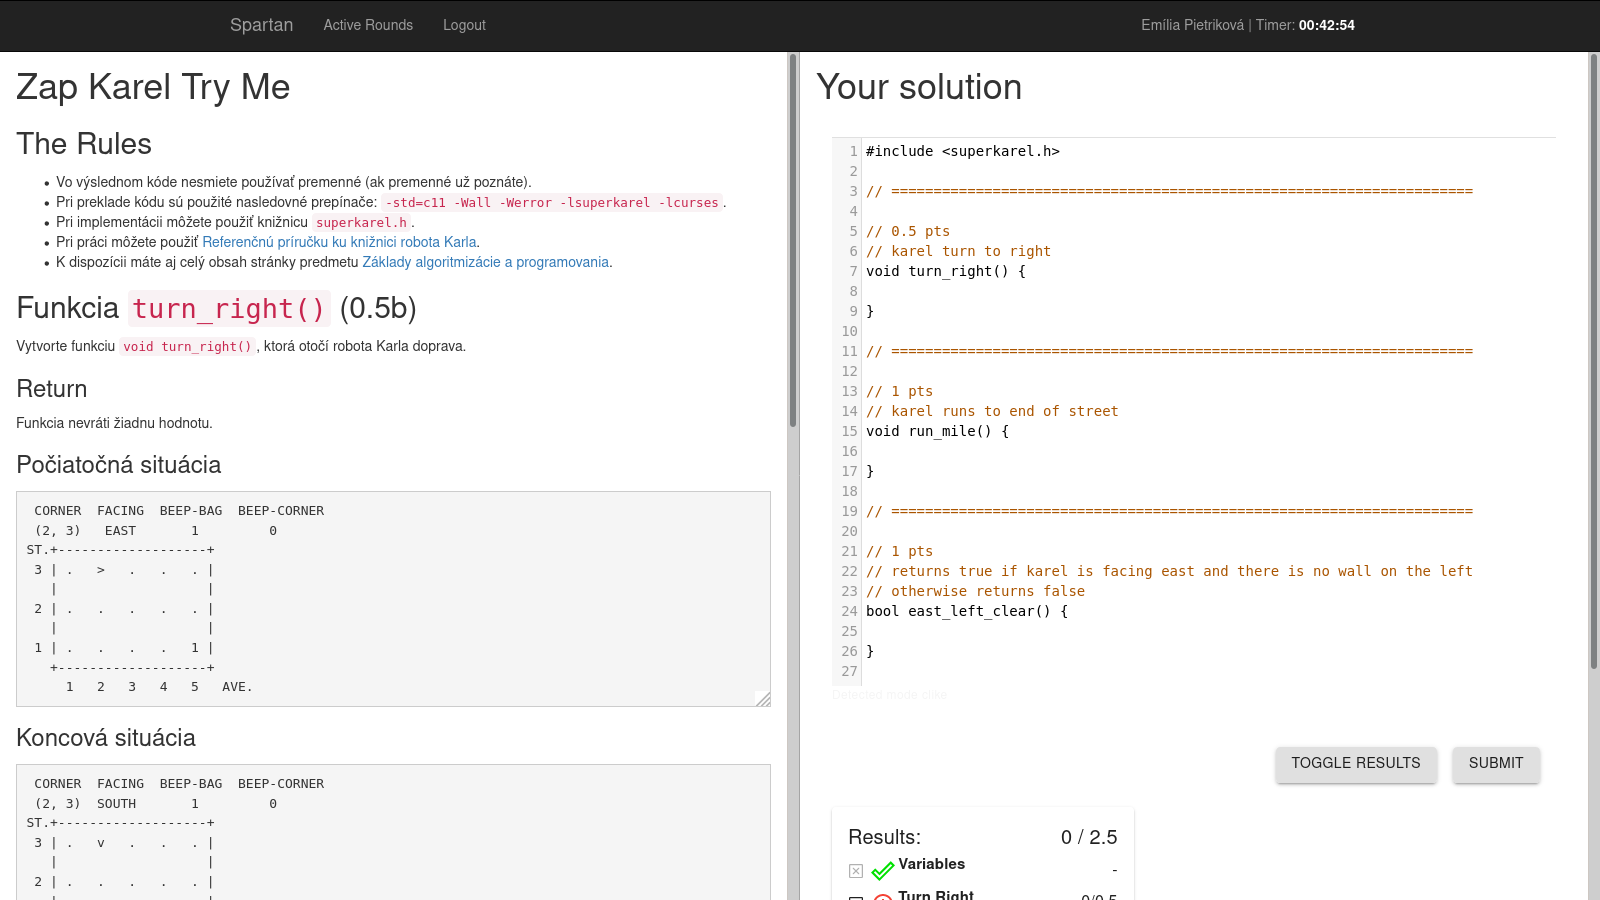The image size is (1600, 900).
Task: Submit the solution with the SUBMIT button
Action: tap(1496, 764)
